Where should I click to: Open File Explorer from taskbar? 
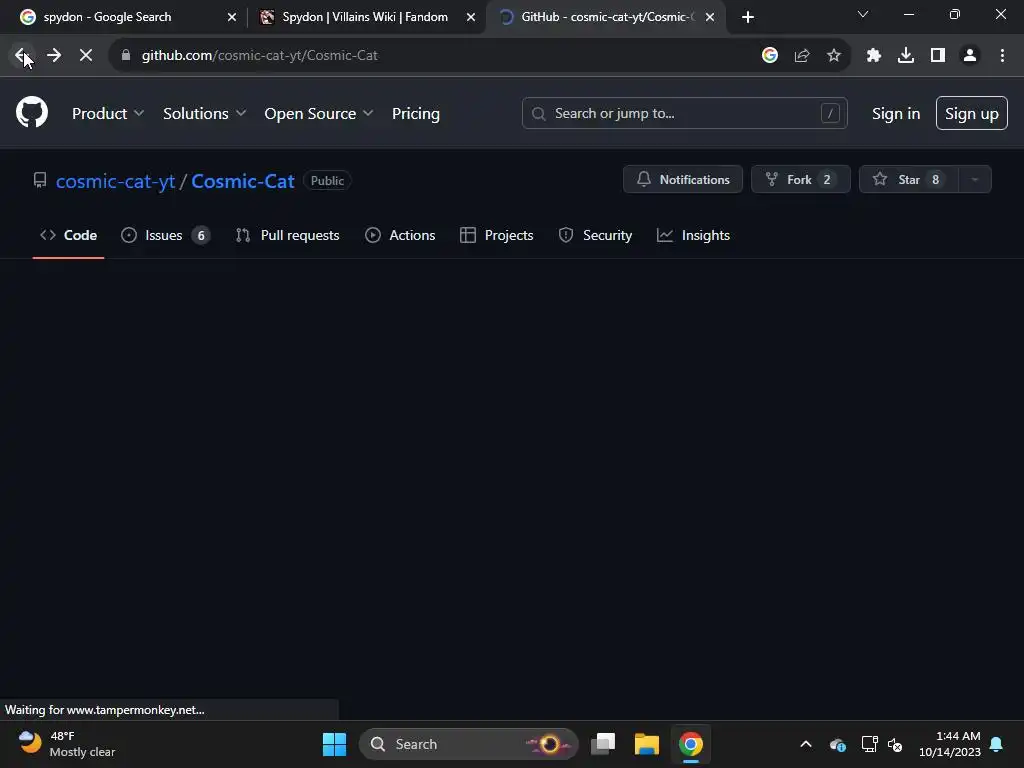click(647, 744)
